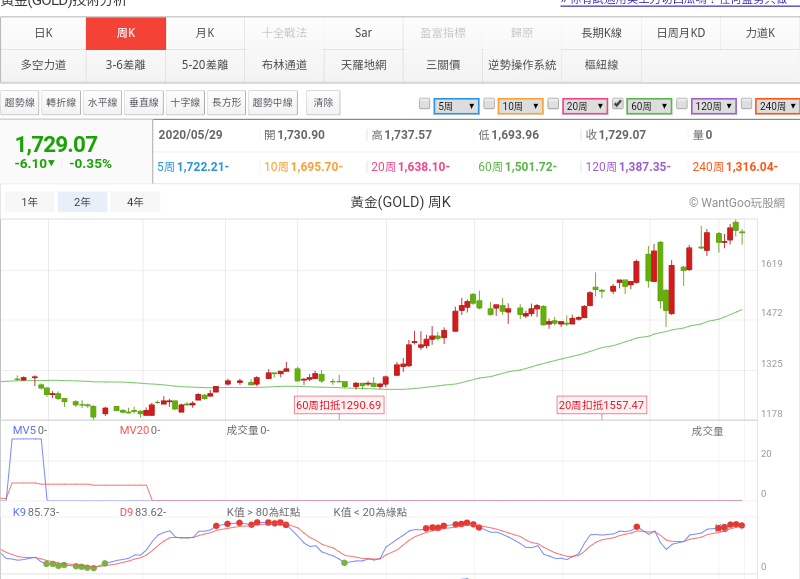
Task: Uncheck the 60周 moving average checkbox
Action: click(618, 104)
